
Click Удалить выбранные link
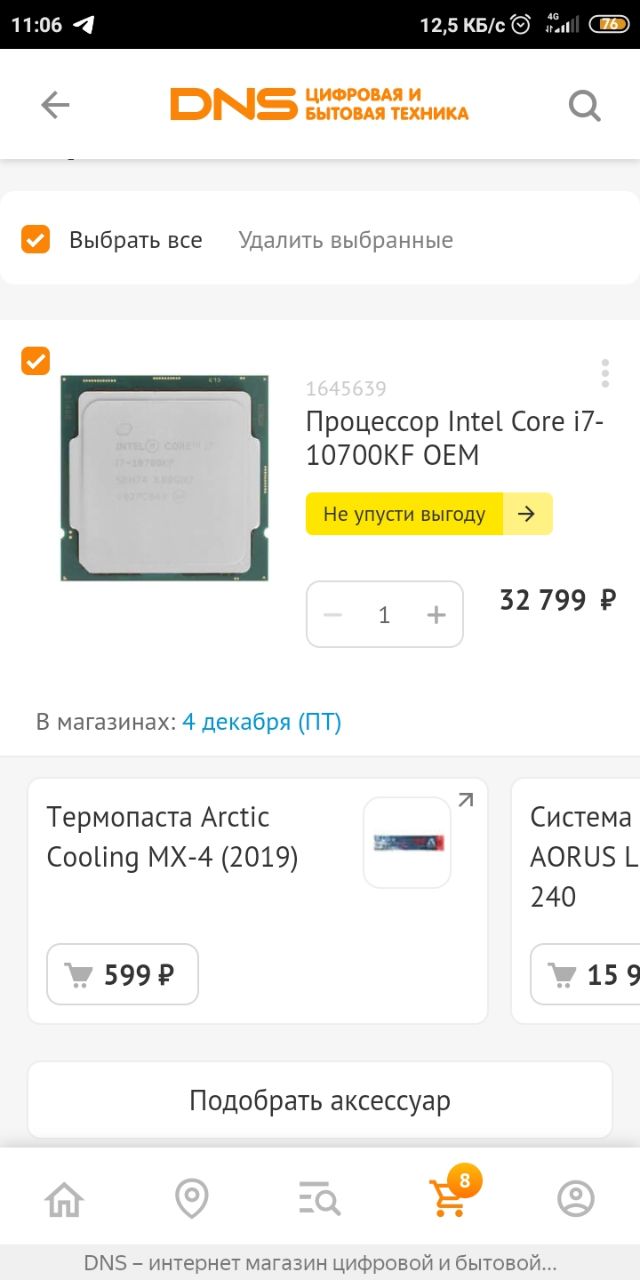coord(346,240)
